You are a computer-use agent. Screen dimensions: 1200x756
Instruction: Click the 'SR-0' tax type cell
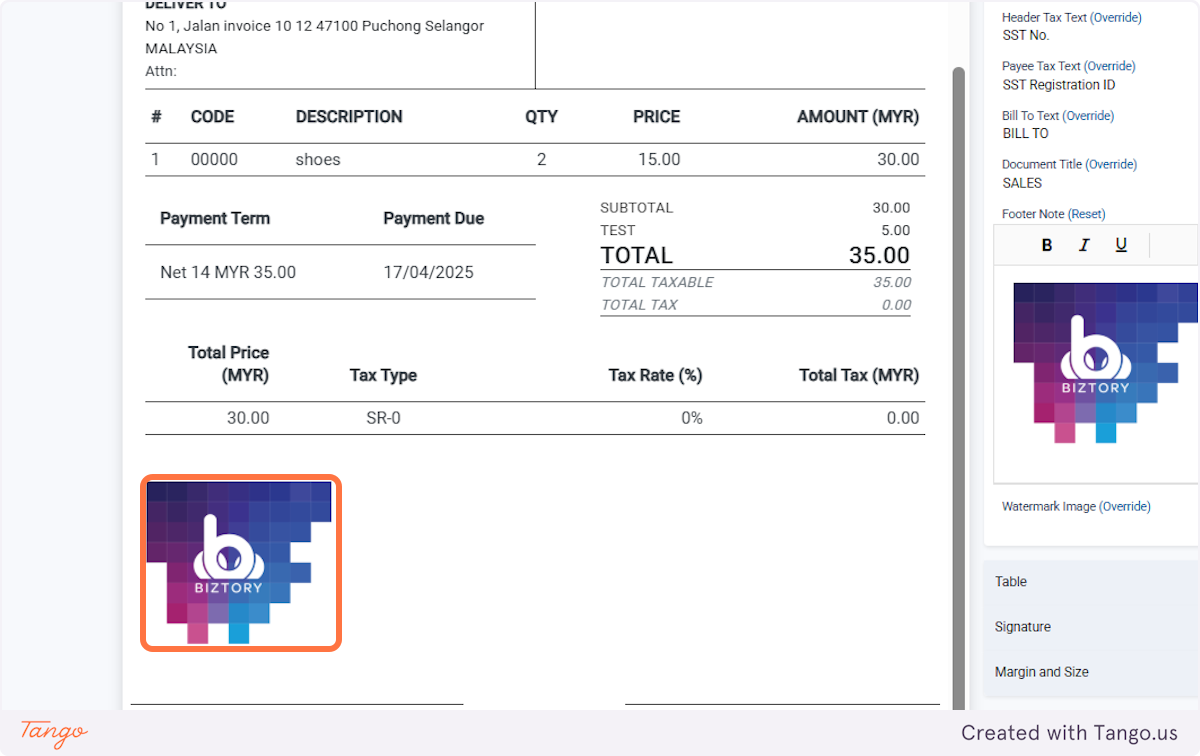[x=383, y=418]
